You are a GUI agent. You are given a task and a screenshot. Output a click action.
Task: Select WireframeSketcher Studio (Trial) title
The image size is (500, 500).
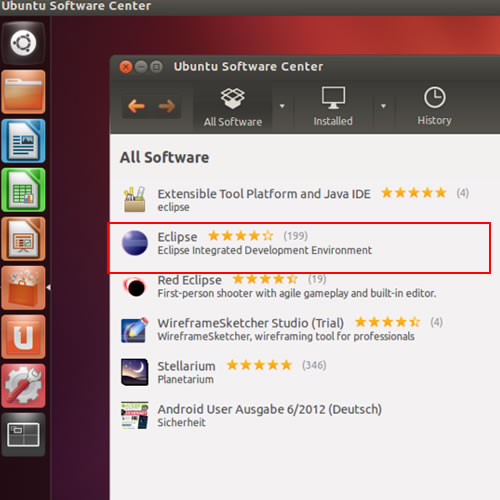[x=250, y=323]
